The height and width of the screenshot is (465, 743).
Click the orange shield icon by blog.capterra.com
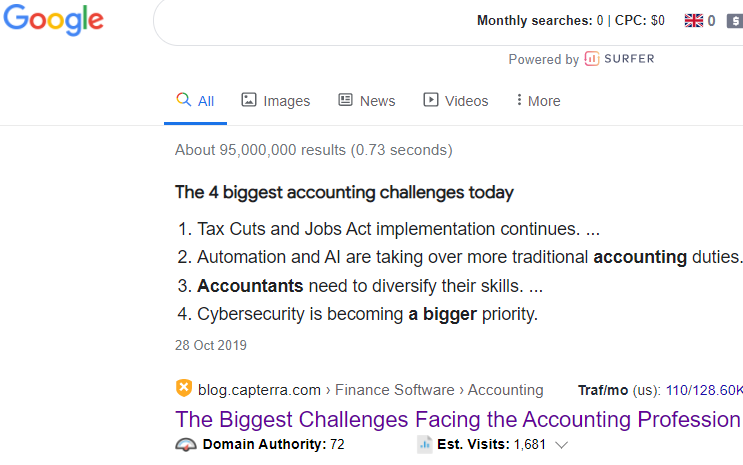[184, 389]
